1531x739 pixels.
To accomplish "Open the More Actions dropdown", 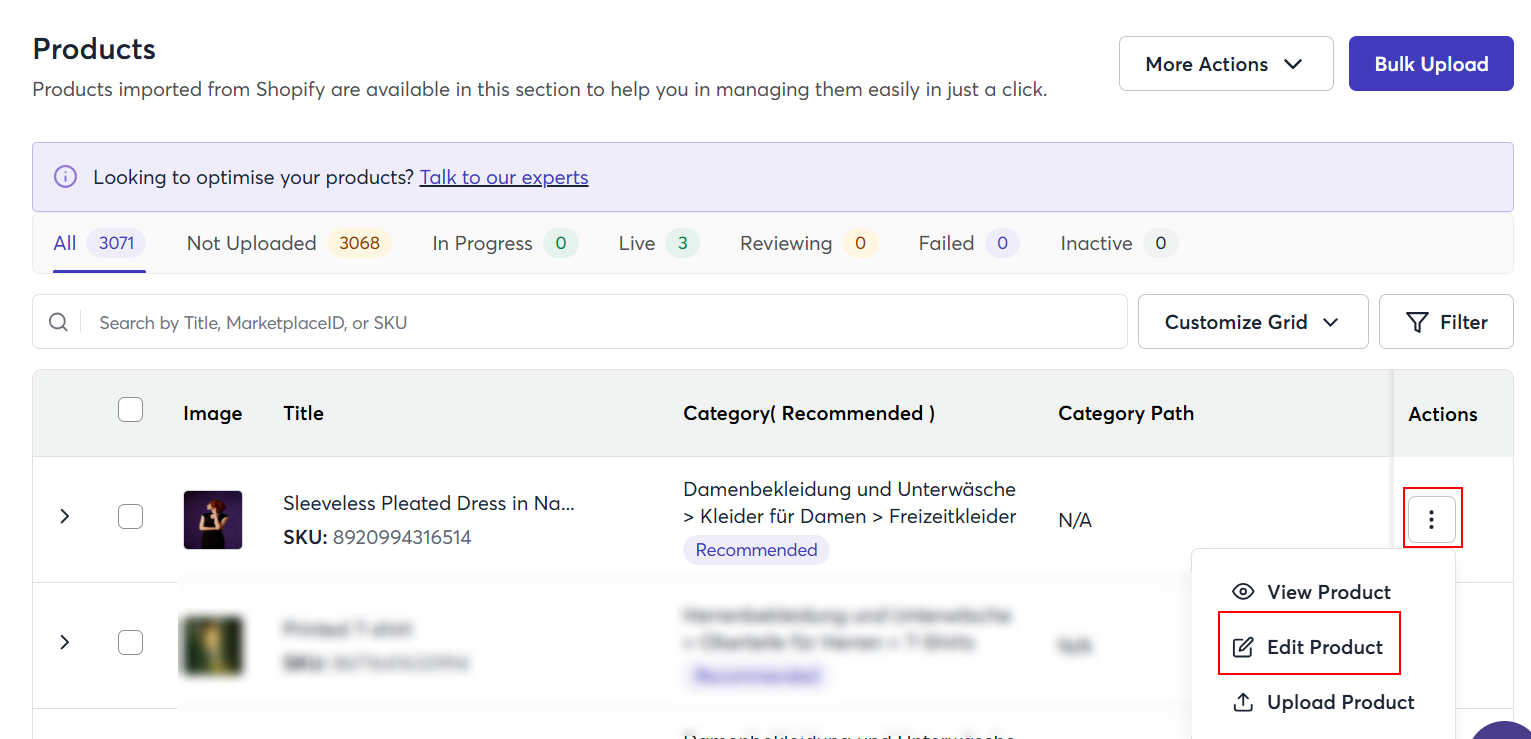I will click(1225, 64).
